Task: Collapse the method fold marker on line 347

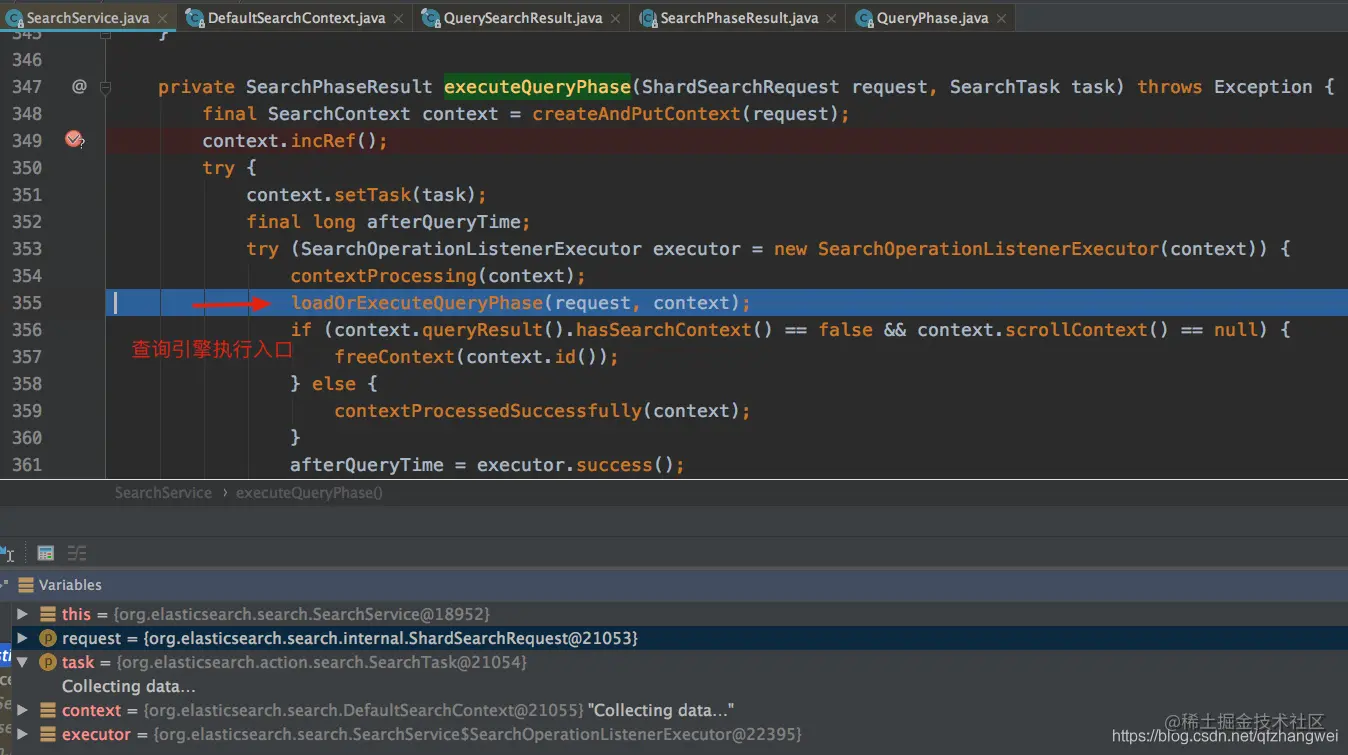Action: [x=105, y=87]
